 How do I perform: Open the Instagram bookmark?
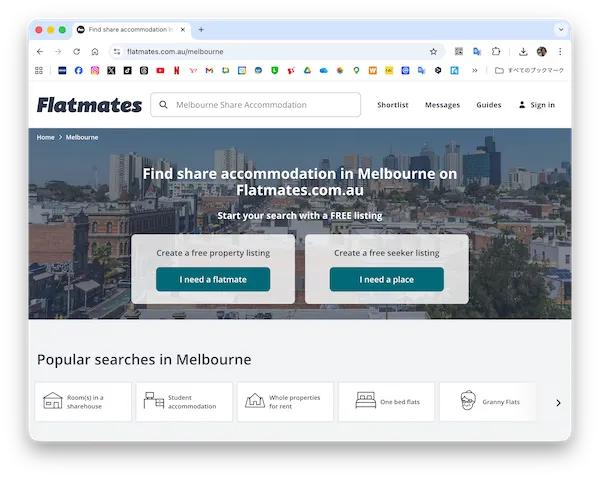pyautogui.click(x=95, y=70)
